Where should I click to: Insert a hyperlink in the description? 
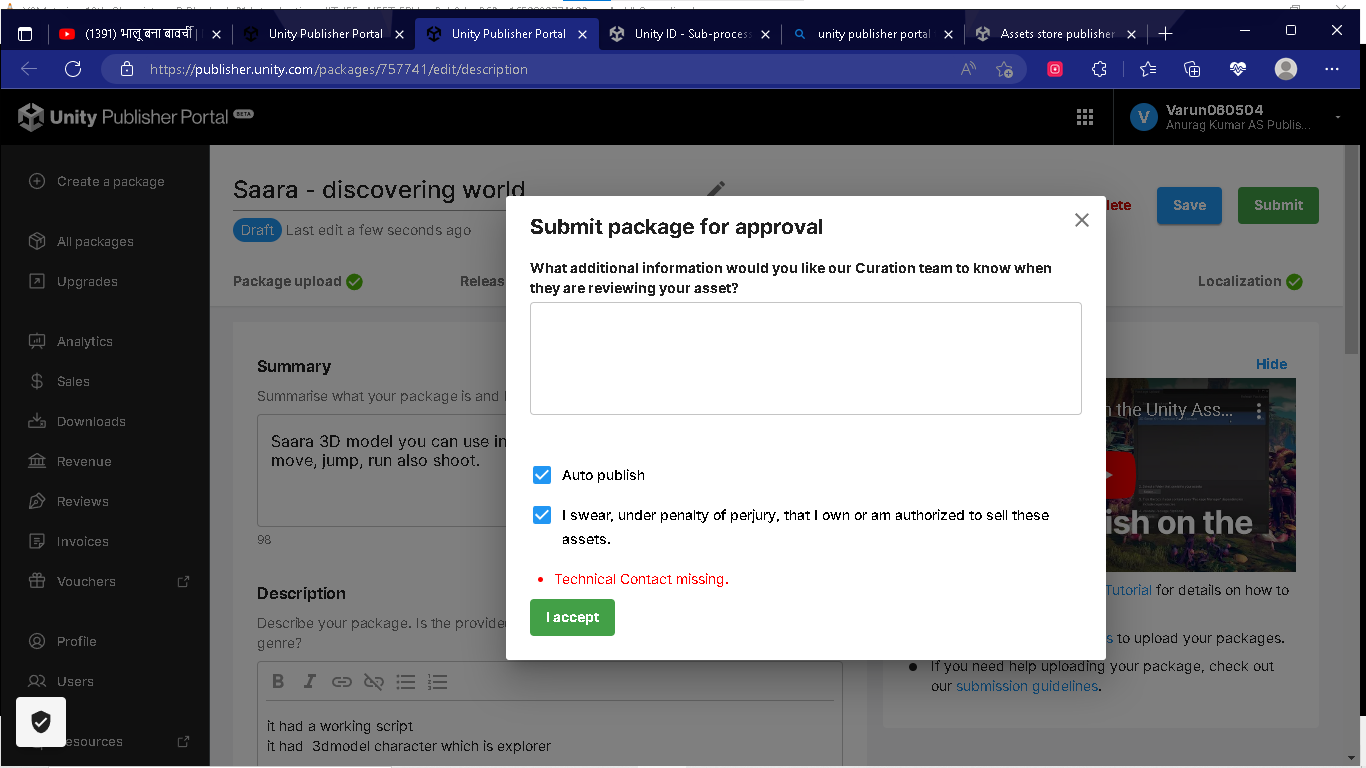pos(341,681)
